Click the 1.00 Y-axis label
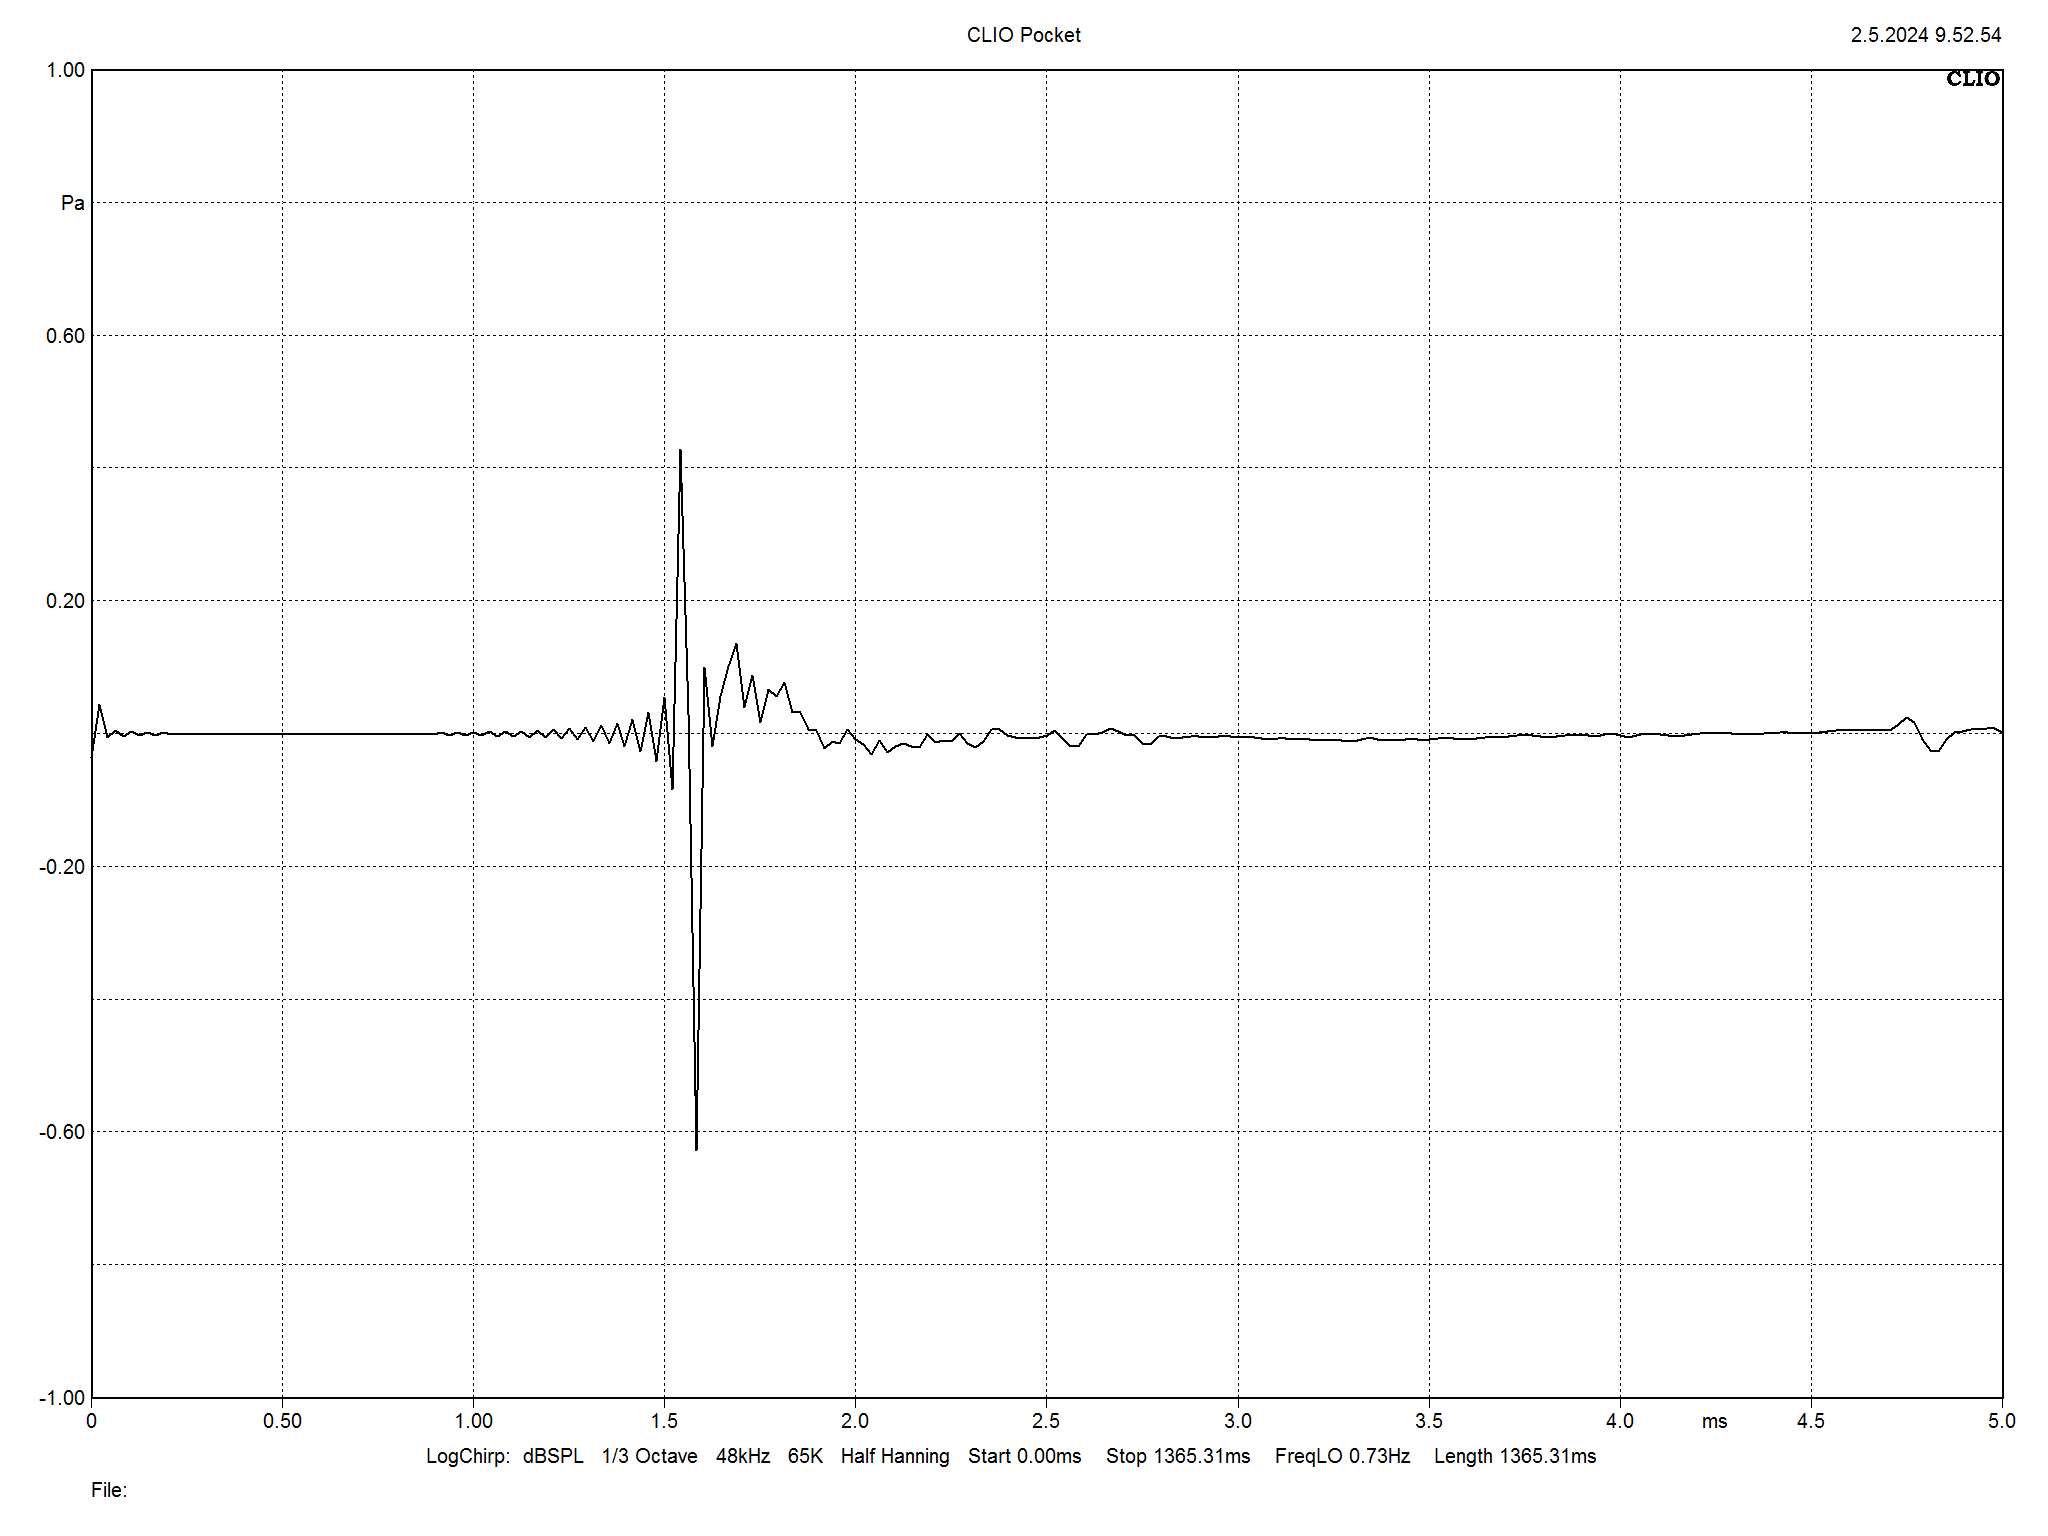 [66, 70]
